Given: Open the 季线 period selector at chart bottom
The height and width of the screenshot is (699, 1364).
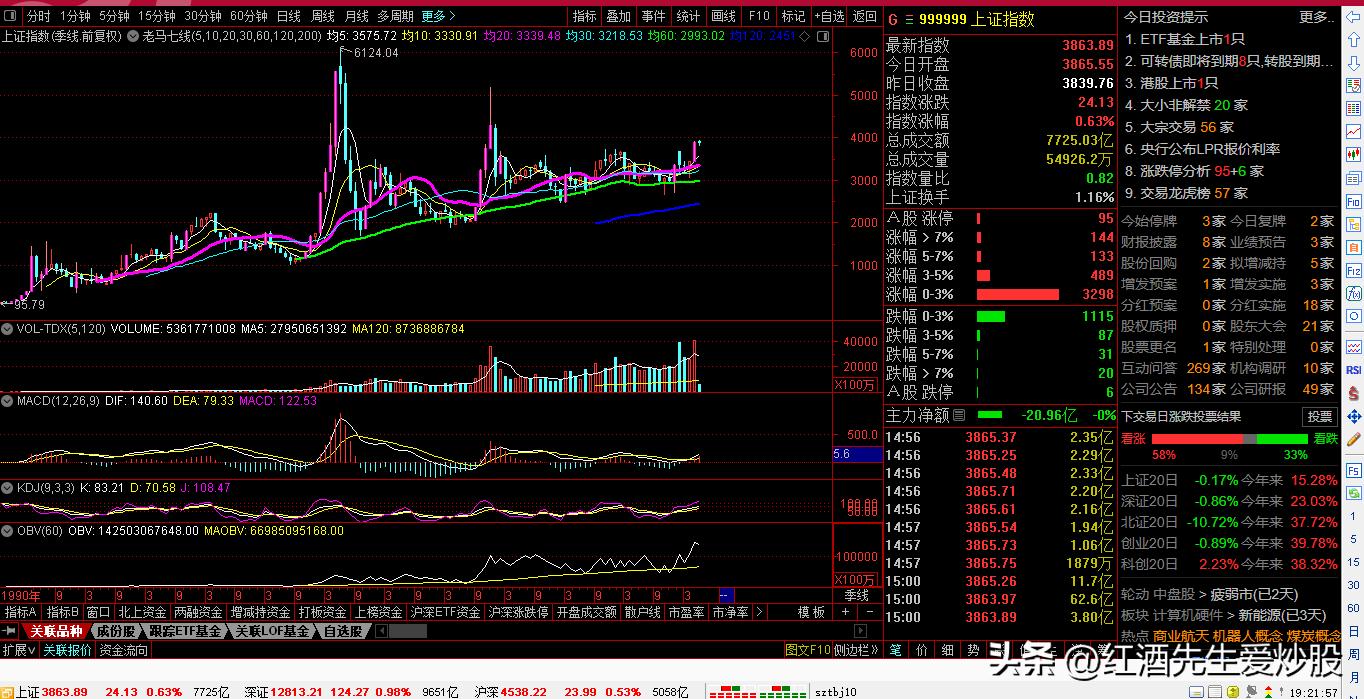Looking at the screenshot, I should (x=857, y=594).
